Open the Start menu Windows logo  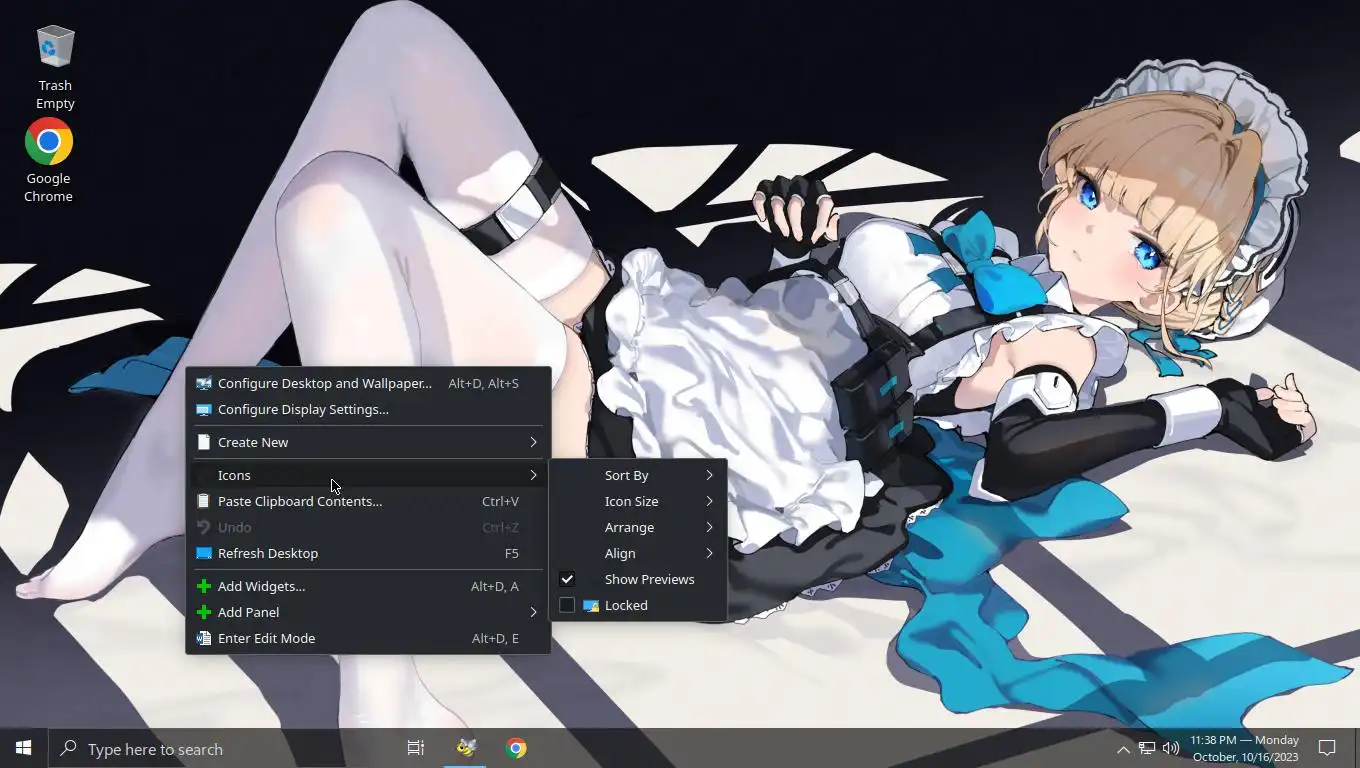point(24,748)
